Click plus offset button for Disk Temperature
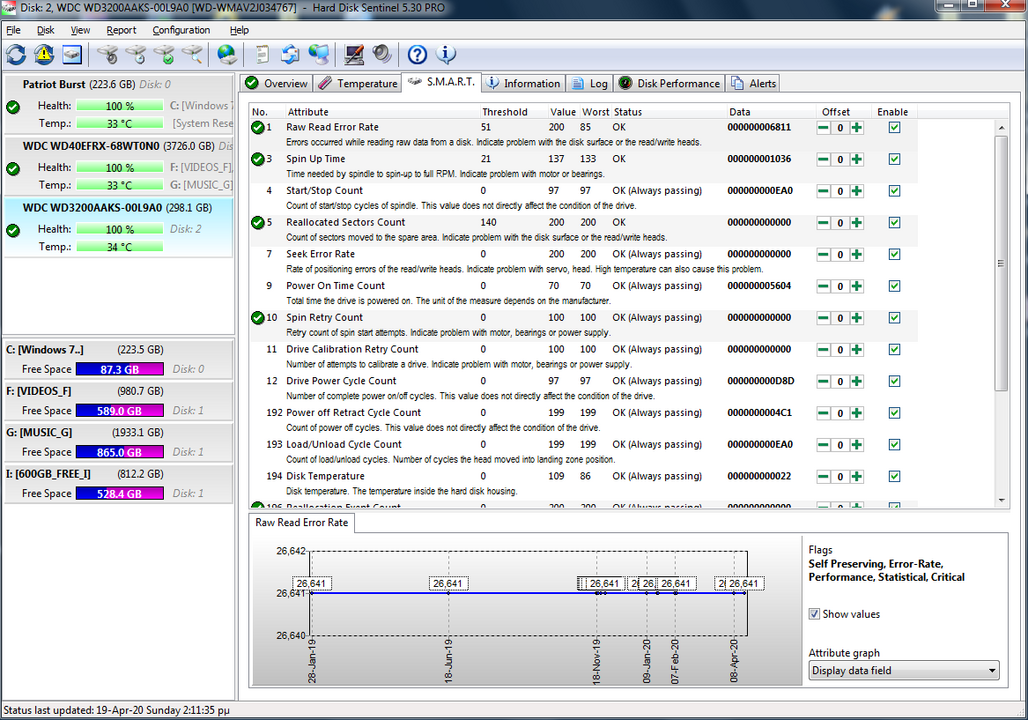Viewport: 1028px width, 720px height. click(856, 477)
